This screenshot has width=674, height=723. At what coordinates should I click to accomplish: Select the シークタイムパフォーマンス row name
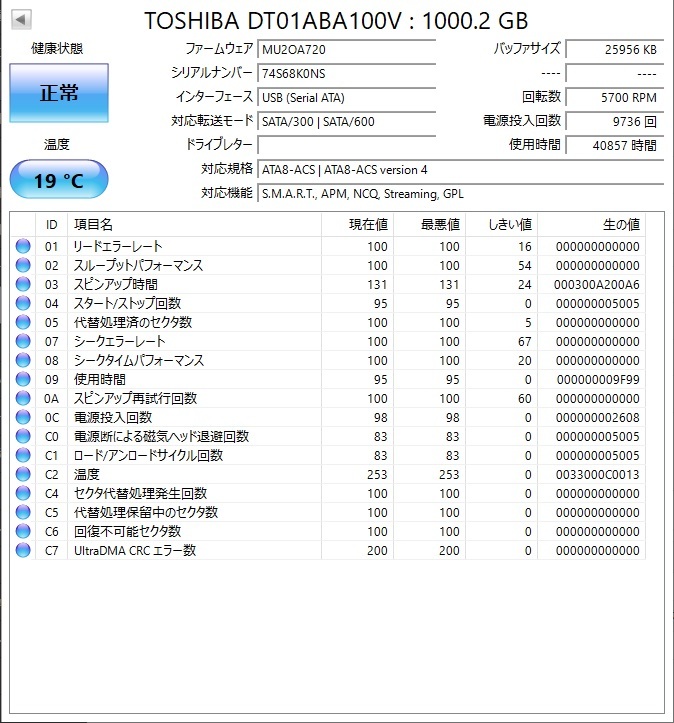(139, 360)
